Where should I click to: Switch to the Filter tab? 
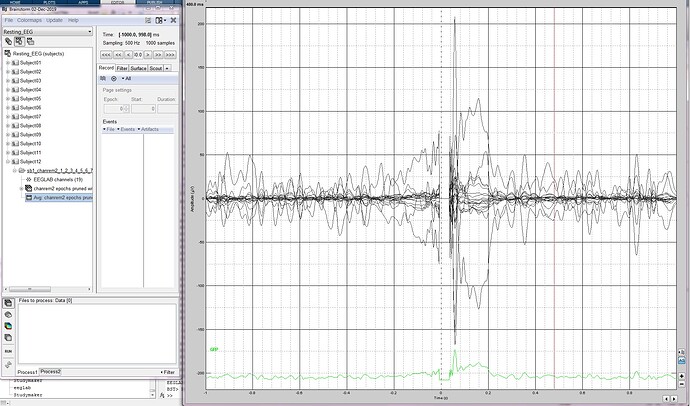pos(122,68)
